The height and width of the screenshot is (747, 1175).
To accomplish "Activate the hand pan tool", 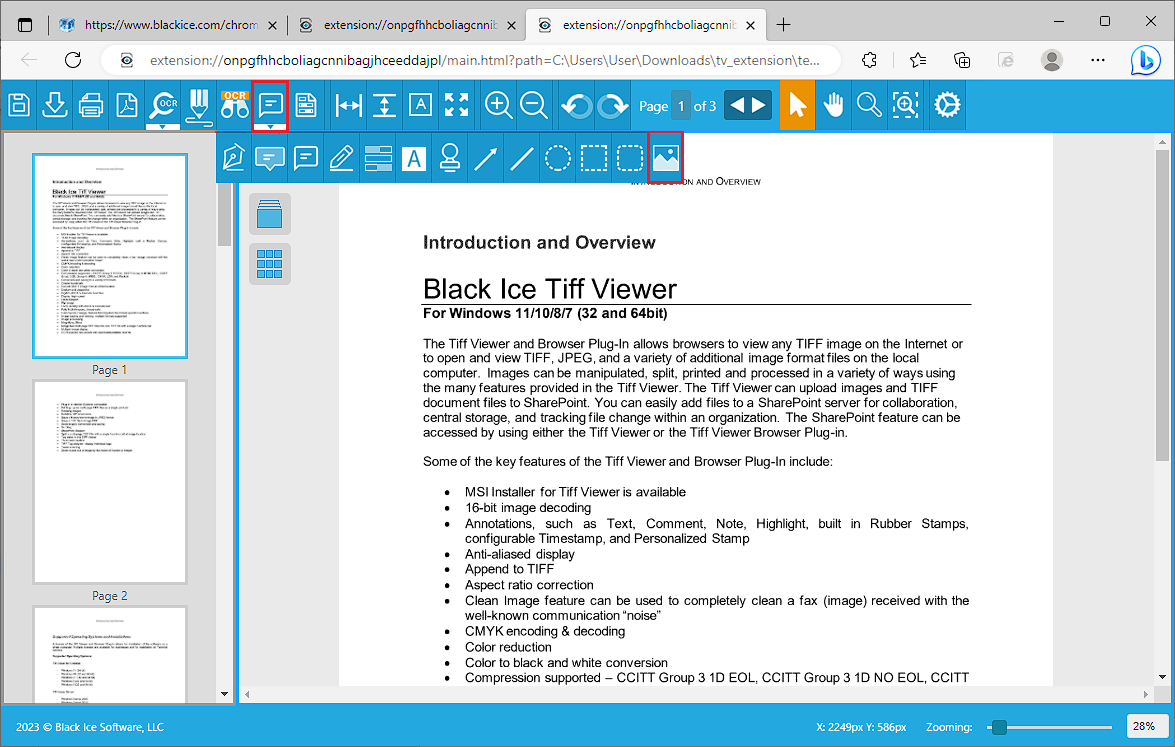I will [x=833, y=106].
